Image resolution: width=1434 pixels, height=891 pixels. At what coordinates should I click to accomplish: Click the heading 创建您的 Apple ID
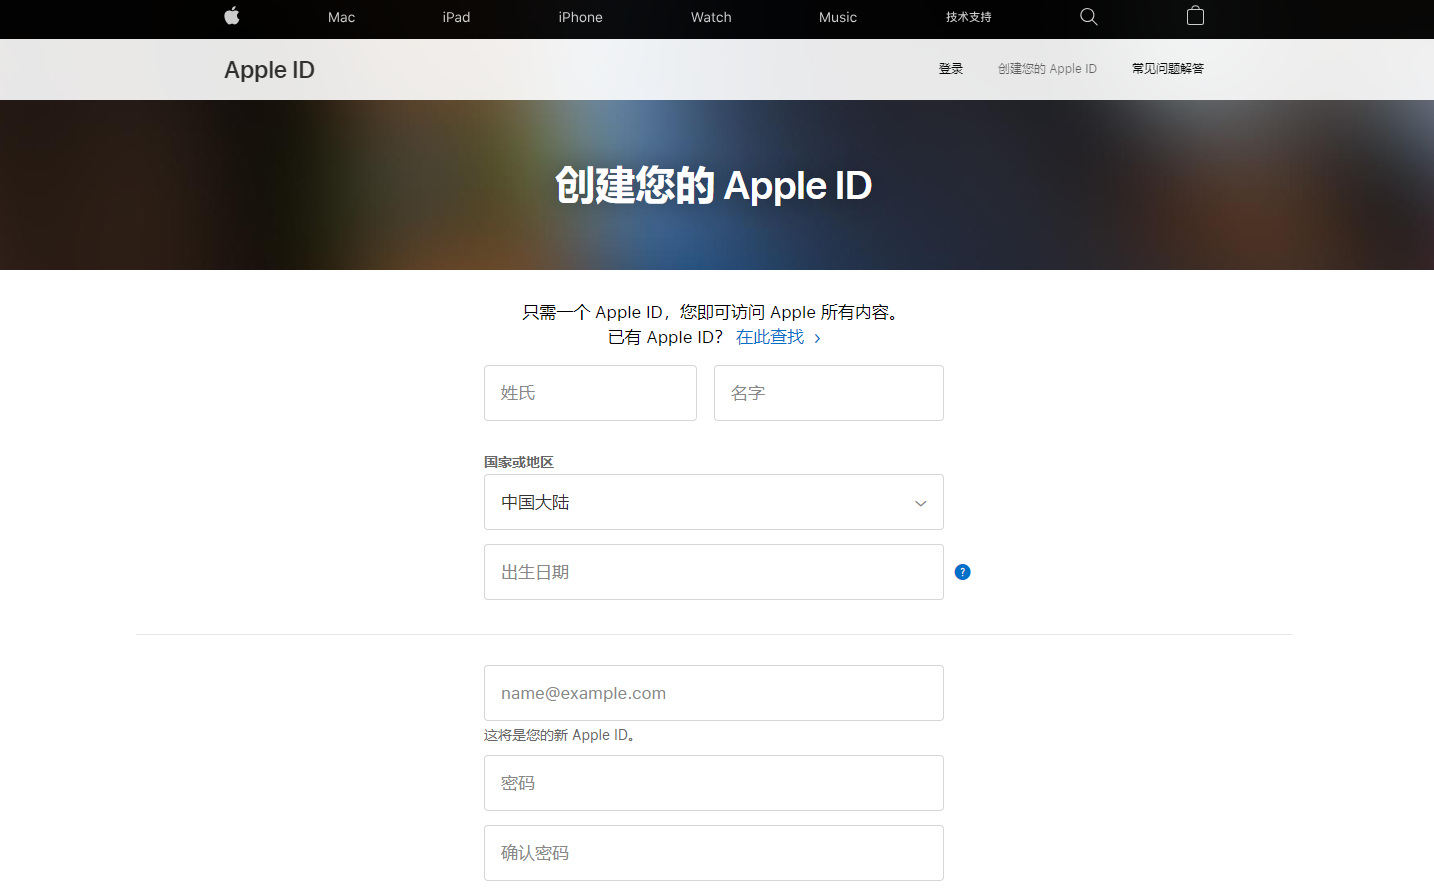pos(714,185)
